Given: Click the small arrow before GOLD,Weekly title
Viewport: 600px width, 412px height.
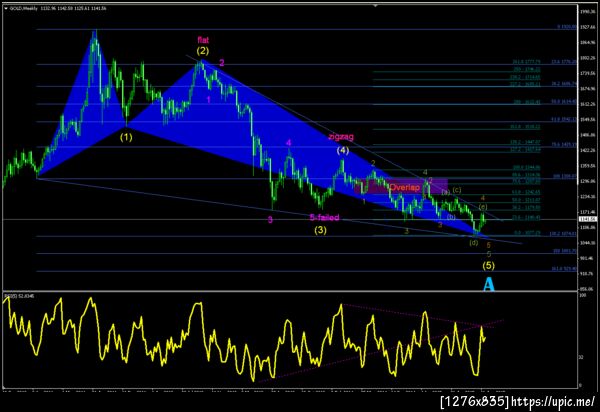Looking at the screenshot, I should point(6,8).
